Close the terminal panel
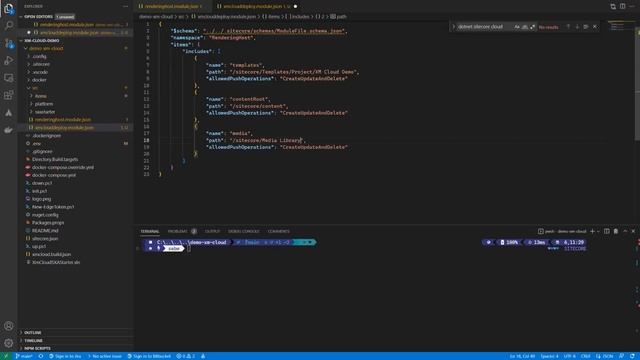Viewport: 640px width, 360px height. click(x=633, y=231)
